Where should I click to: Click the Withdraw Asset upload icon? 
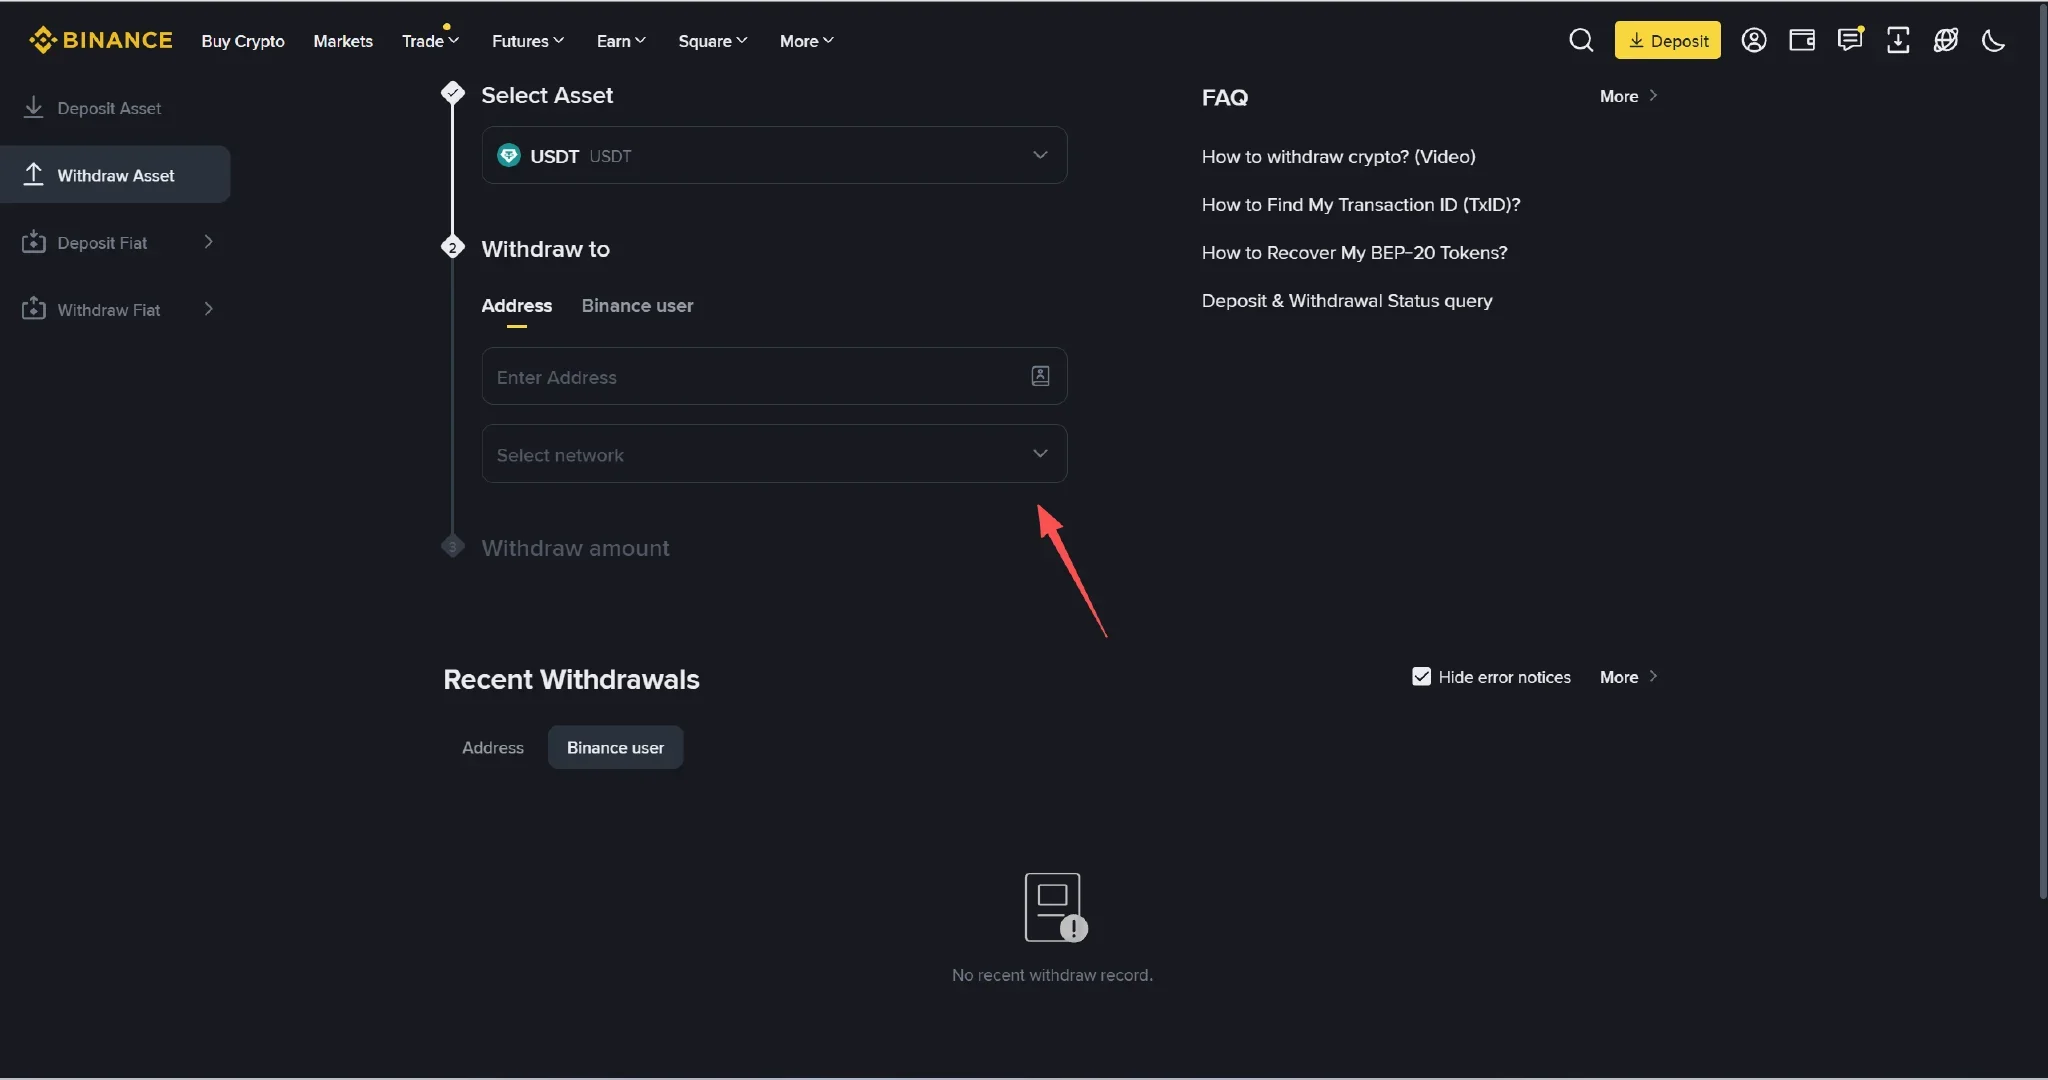coord(33,174)
